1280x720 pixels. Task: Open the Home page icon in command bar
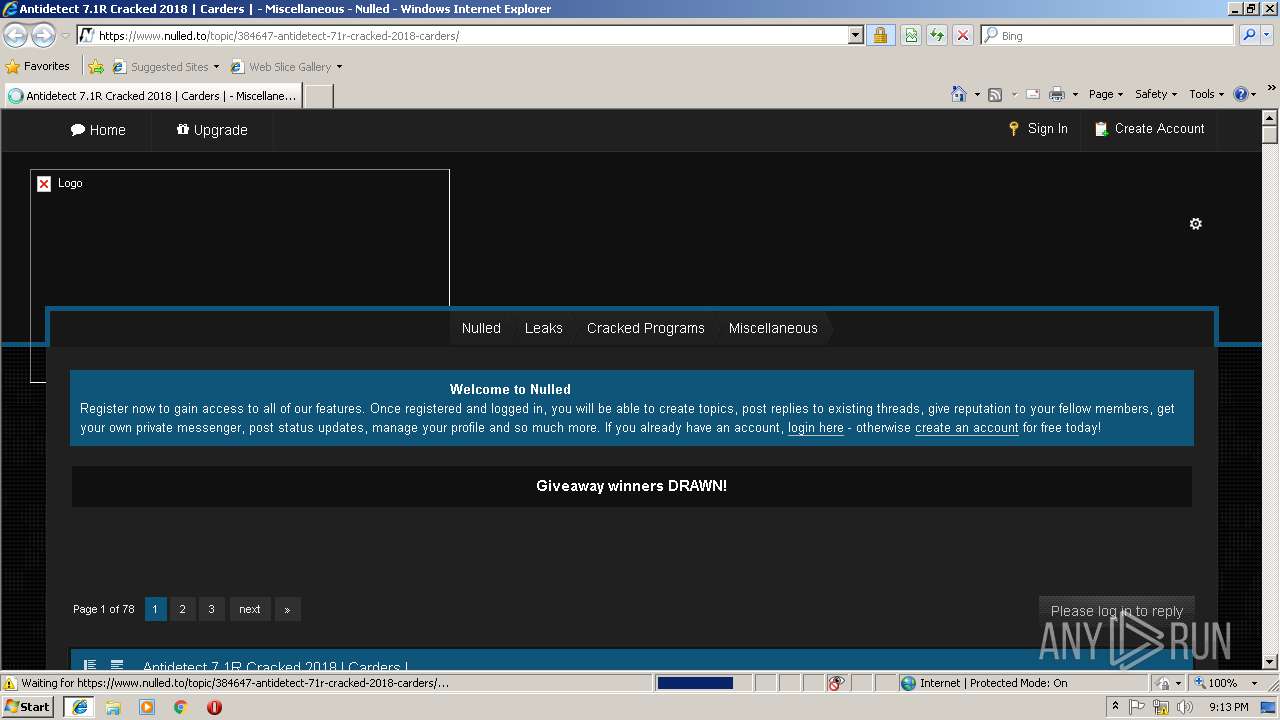pos(959,94)
